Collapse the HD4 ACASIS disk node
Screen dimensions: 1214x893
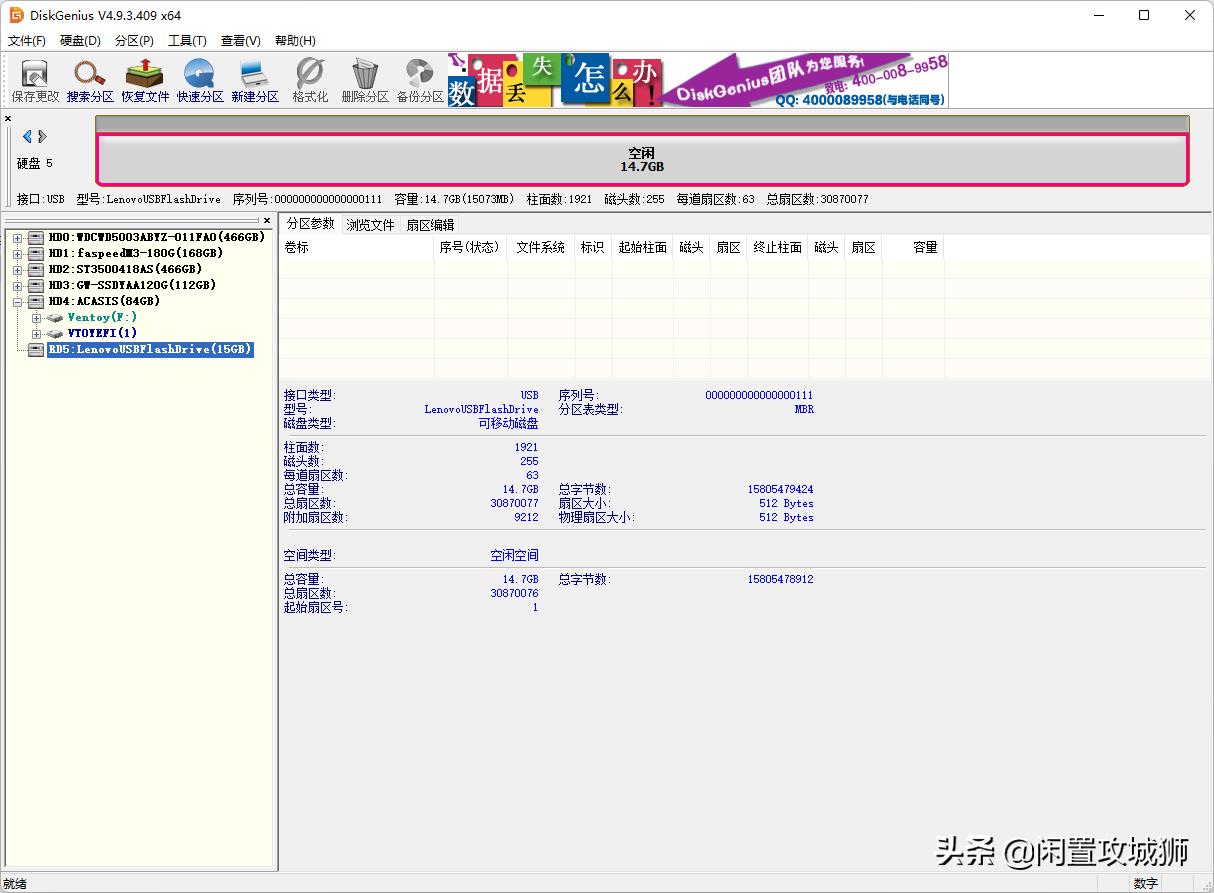pyautogui.click(x=17, y=301)
